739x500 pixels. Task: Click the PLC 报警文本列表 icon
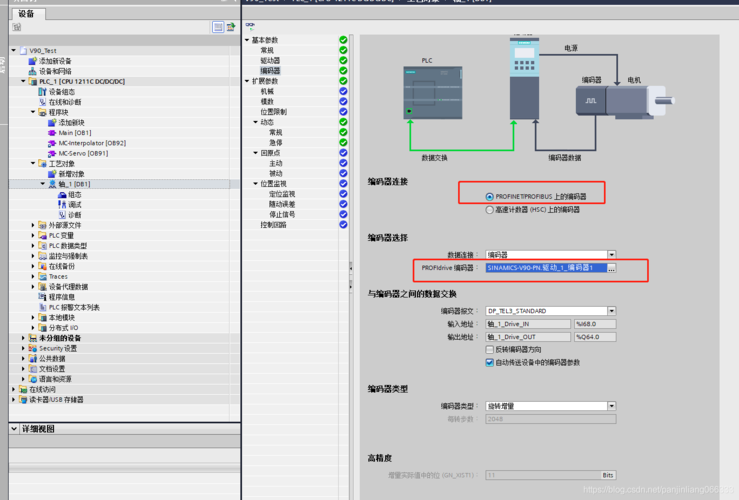click(42, 307)
